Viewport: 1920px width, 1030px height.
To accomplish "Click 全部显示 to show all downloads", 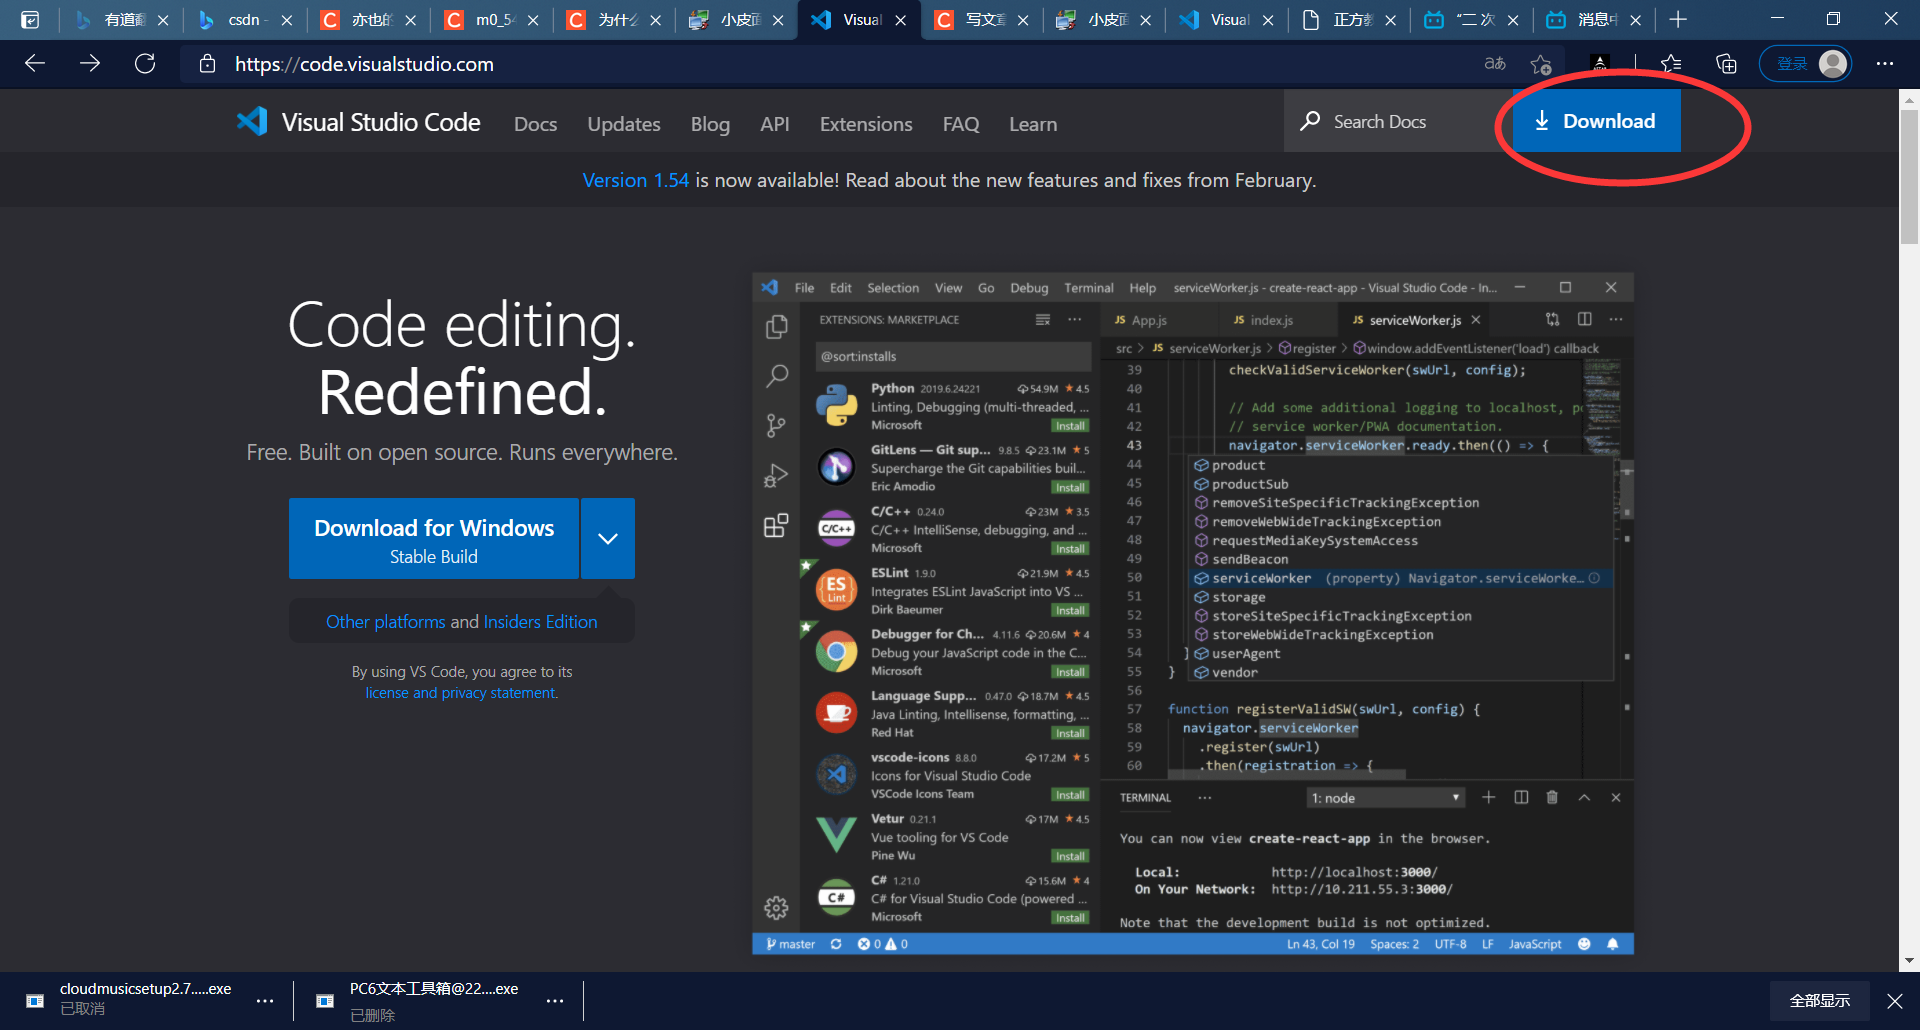I will pyautogui.click(x=1819, y=1001).
